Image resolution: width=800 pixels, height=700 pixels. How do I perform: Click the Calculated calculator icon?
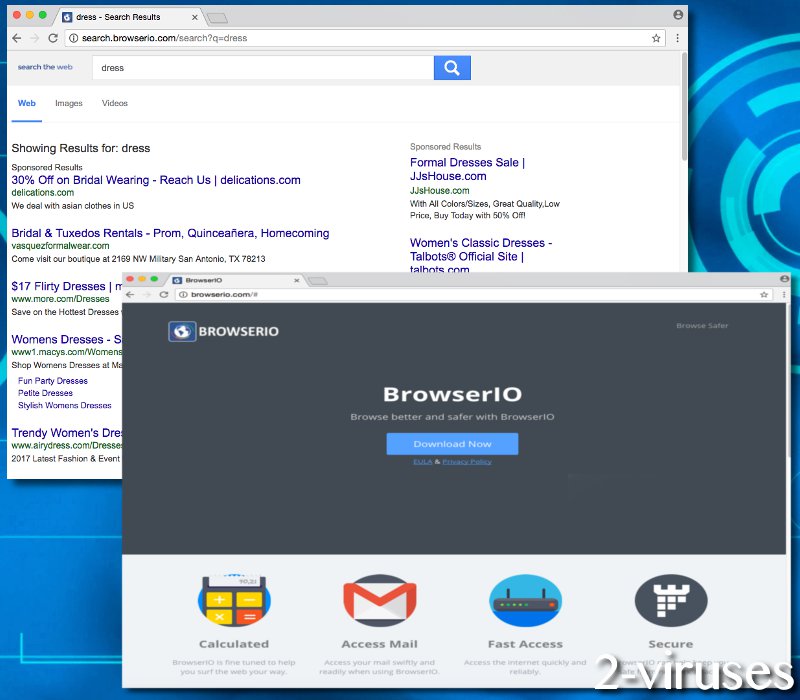[234, 600]
